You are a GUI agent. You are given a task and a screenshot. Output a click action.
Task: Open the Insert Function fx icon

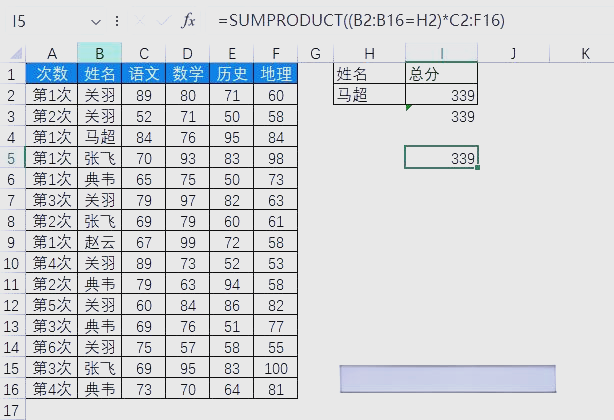click(188, 21)
